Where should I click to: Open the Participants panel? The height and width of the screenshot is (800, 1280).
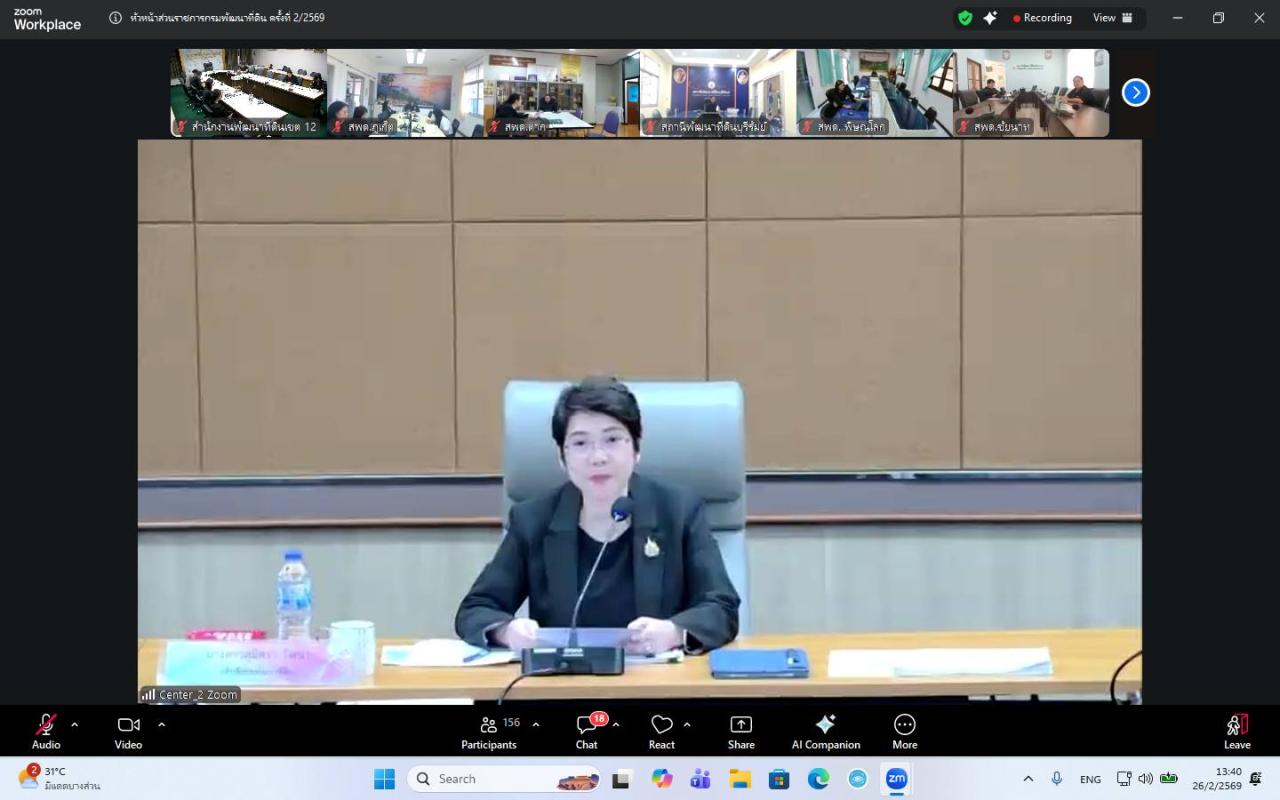[489, 730]
